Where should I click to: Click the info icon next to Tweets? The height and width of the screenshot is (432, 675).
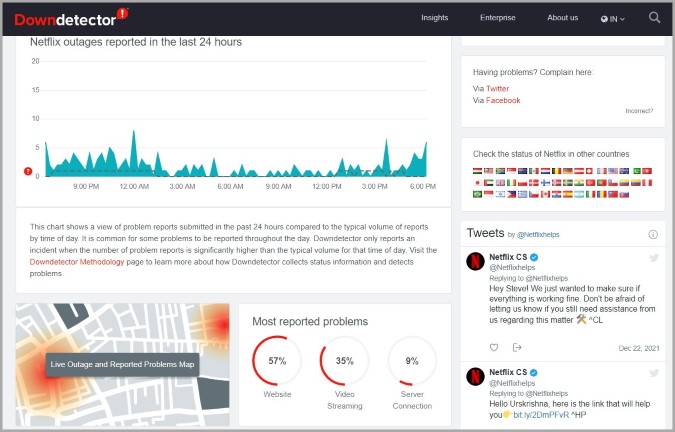[x=653, y=234]
